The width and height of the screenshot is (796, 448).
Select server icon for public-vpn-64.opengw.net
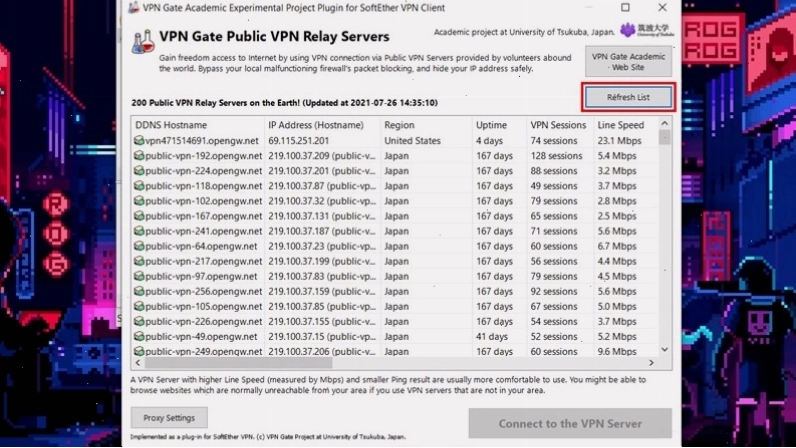139,246
